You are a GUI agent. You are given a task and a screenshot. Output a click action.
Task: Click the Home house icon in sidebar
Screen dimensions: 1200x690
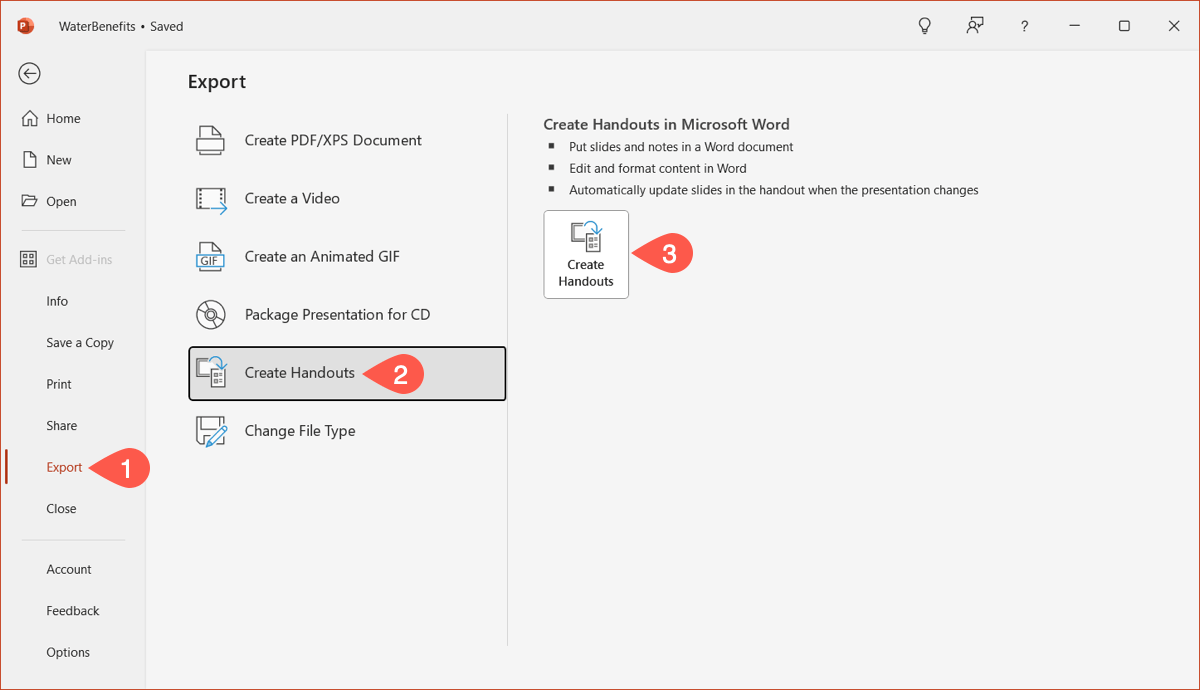point(30,118)
